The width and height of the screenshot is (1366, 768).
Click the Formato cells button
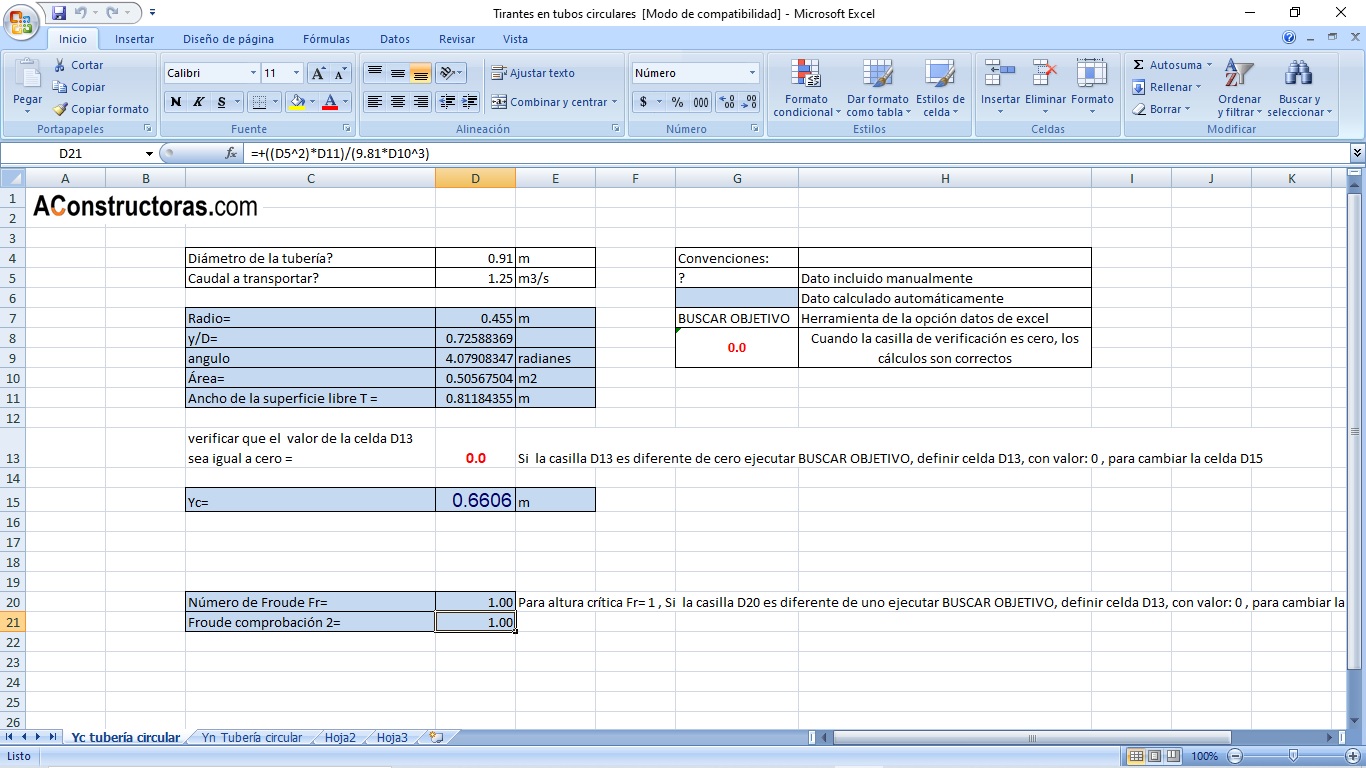point(1092,88)
